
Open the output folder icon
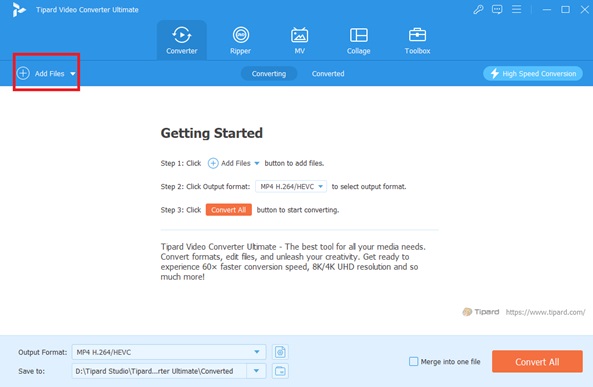280,371
